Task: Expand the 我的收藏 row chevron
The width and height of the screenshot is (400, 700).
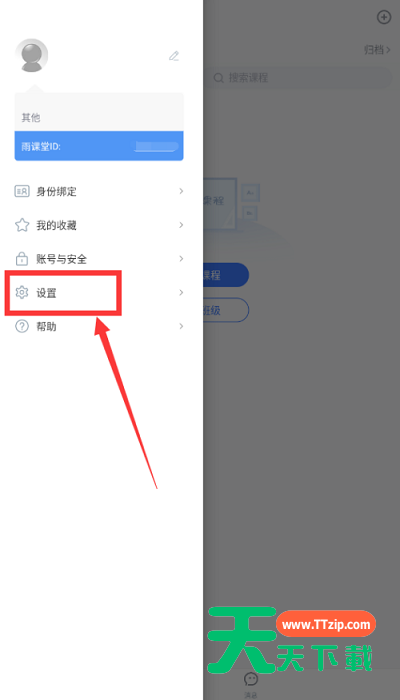Action: click(181, 225)
